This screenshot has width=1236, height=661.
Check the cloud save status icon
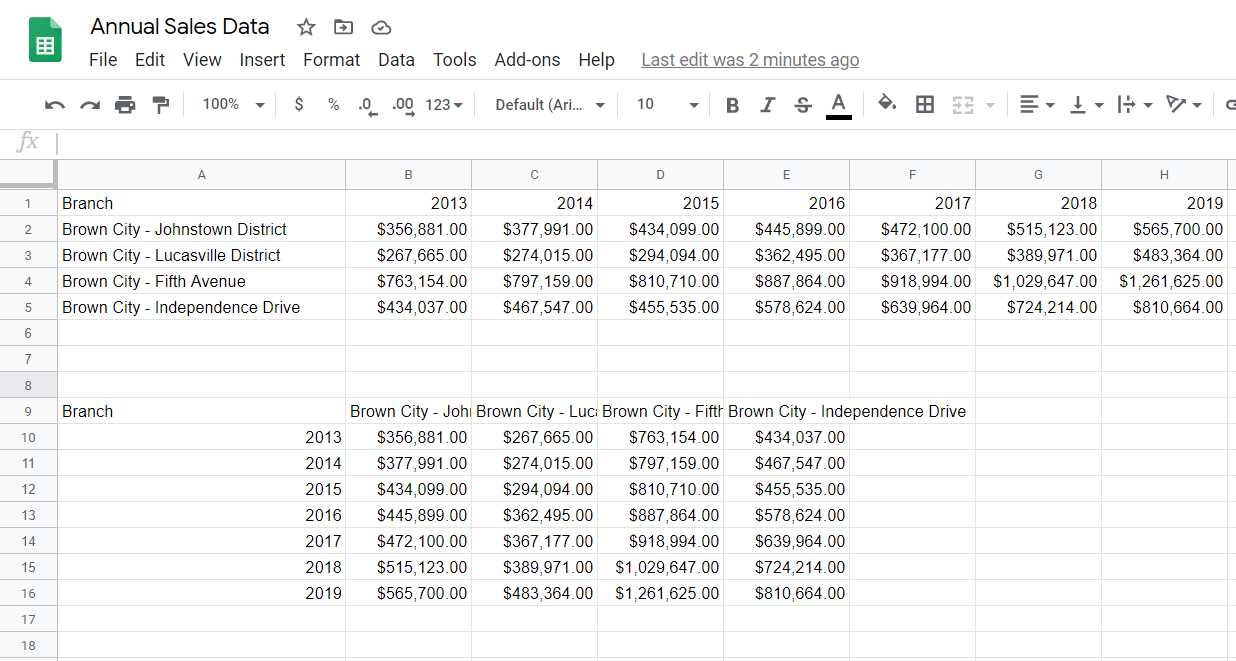[380, 27]
